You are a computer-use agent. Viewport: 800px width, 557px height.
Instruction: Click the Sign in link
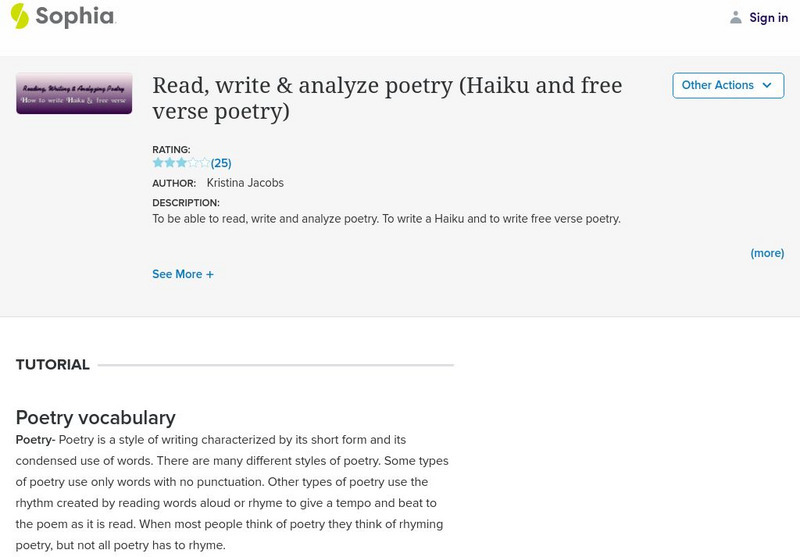click(768, 17)
